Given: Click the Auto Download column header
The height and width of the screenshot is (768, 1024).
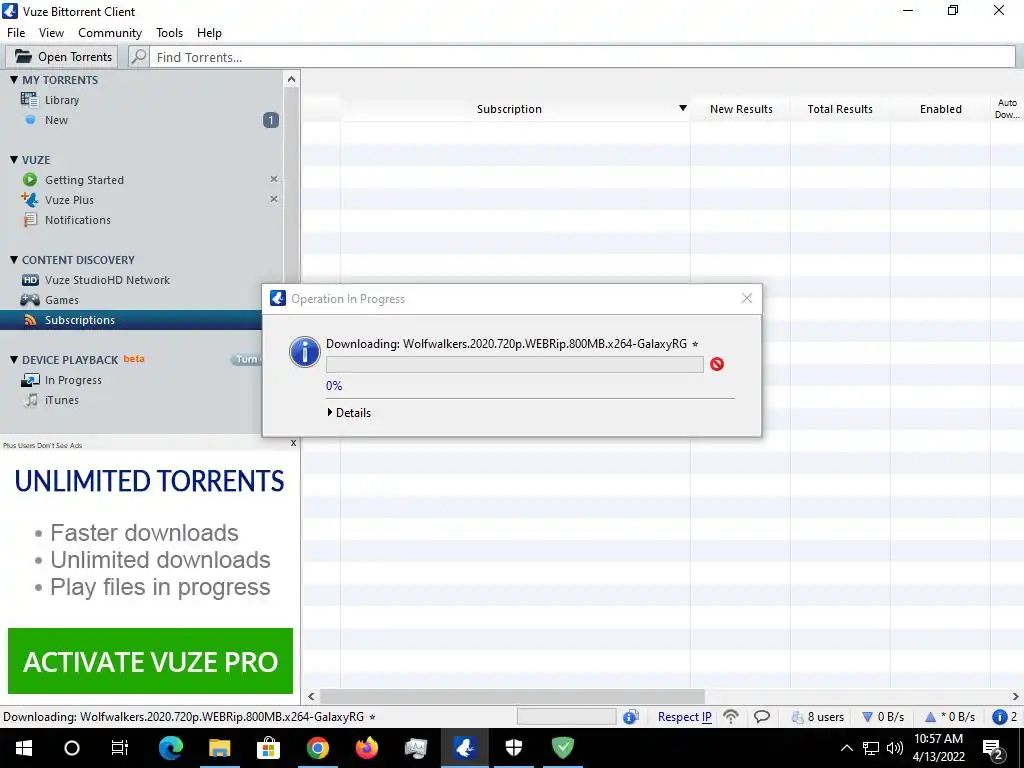Looking at the screenshot, I should [1007, 108].
